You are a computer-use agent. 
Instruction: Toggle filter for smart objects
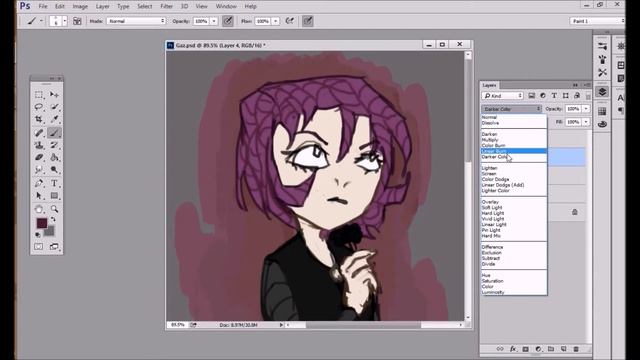577,96
